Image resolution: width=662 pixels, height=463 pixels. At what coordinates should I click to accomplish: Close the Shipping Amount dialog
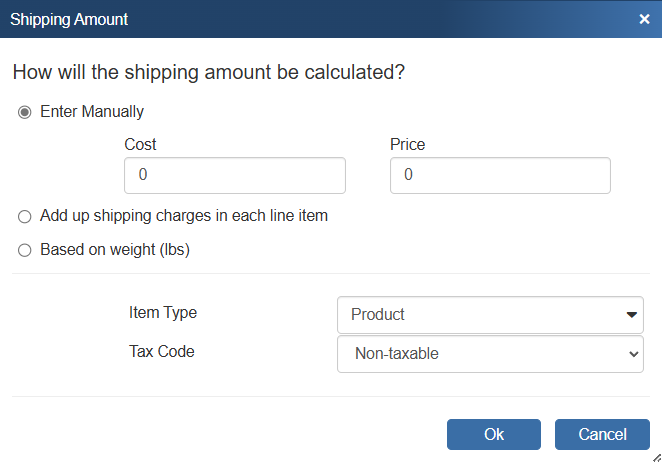click(644, 19)
